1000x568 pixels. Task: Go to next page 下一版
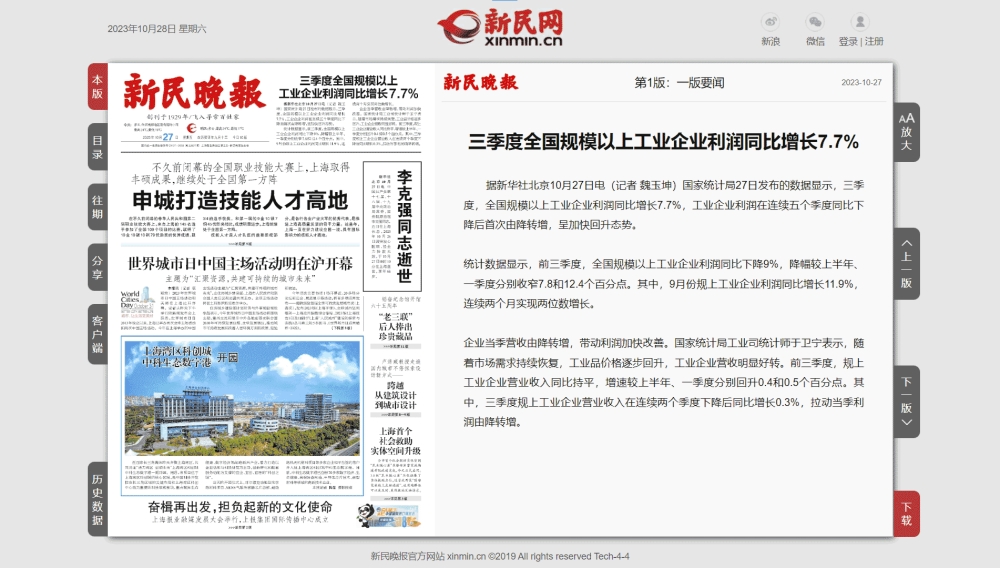(906, 402)
